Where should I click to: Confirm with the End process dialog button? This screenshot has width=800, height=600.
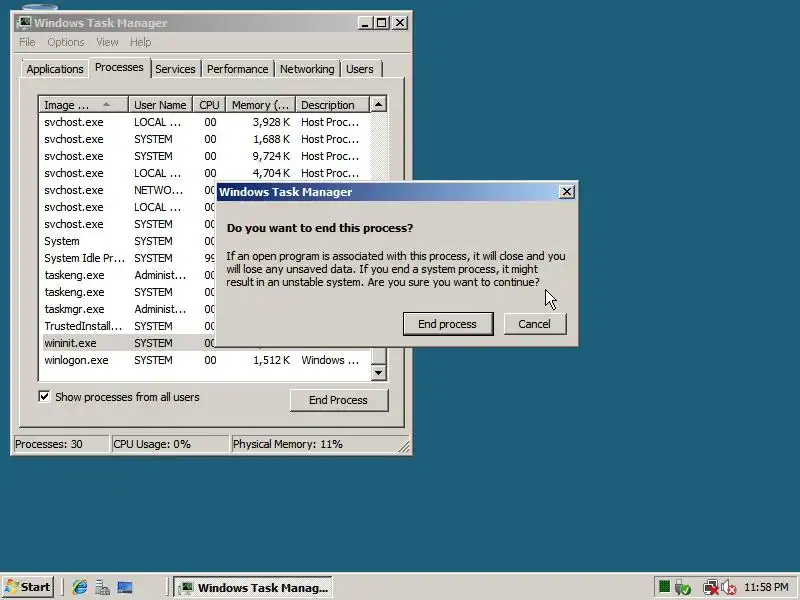pos(447,324)
